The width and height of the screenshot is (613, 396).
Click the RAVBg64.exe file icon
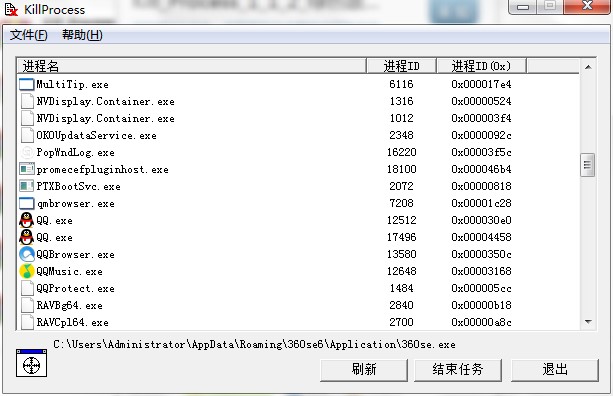27,305
